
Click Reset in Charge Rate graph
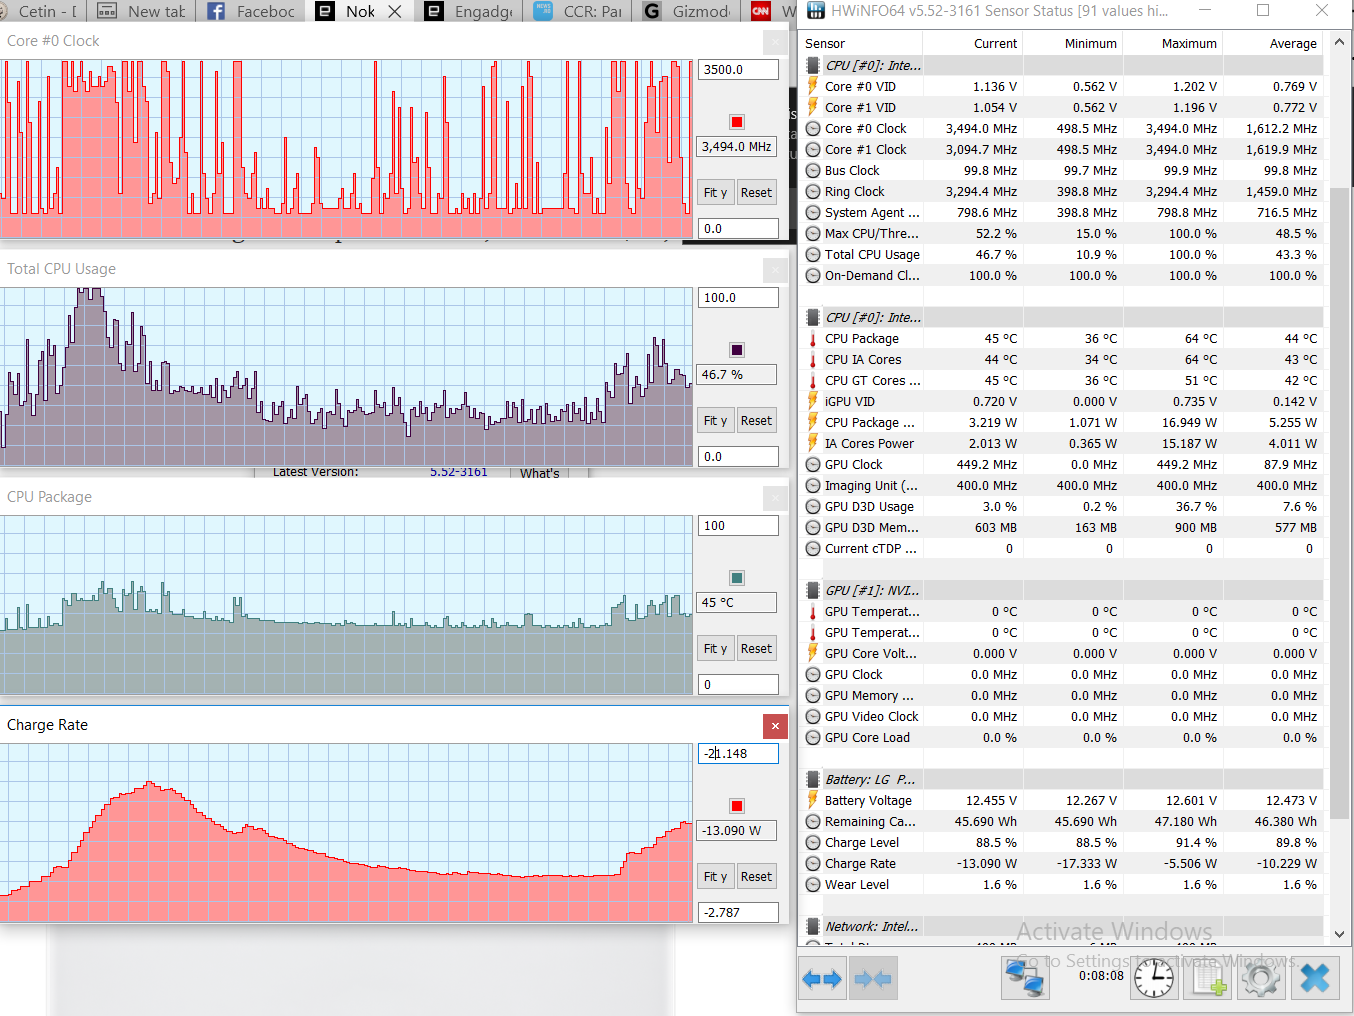pos(756,877)
